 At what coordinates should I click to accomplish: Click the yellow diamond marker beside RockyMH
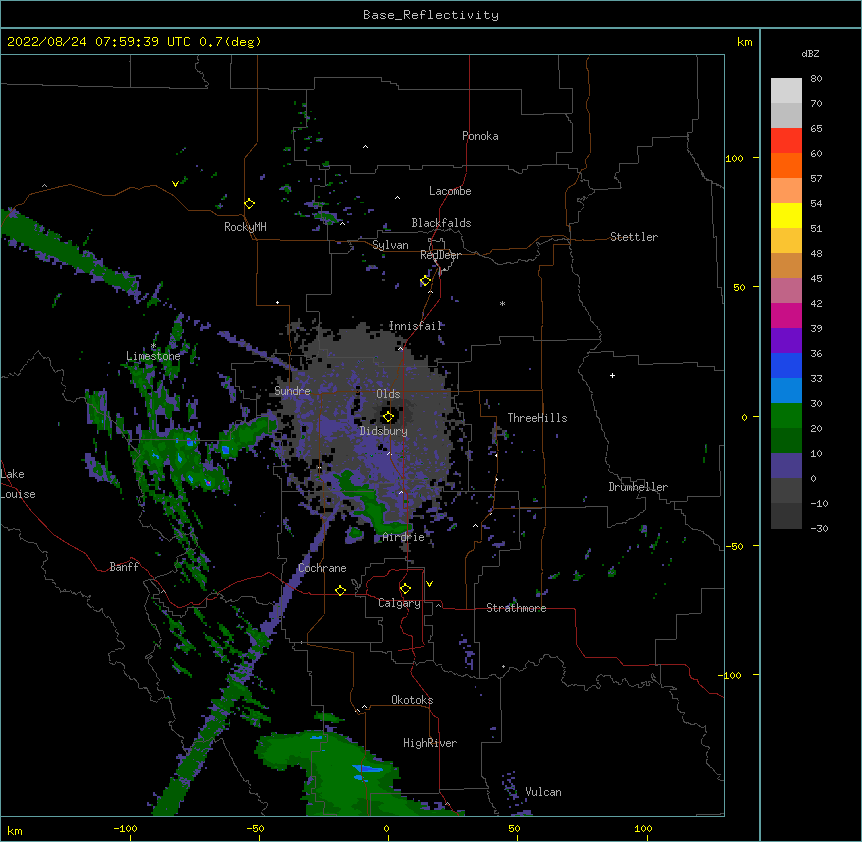[x=250, y=204]
